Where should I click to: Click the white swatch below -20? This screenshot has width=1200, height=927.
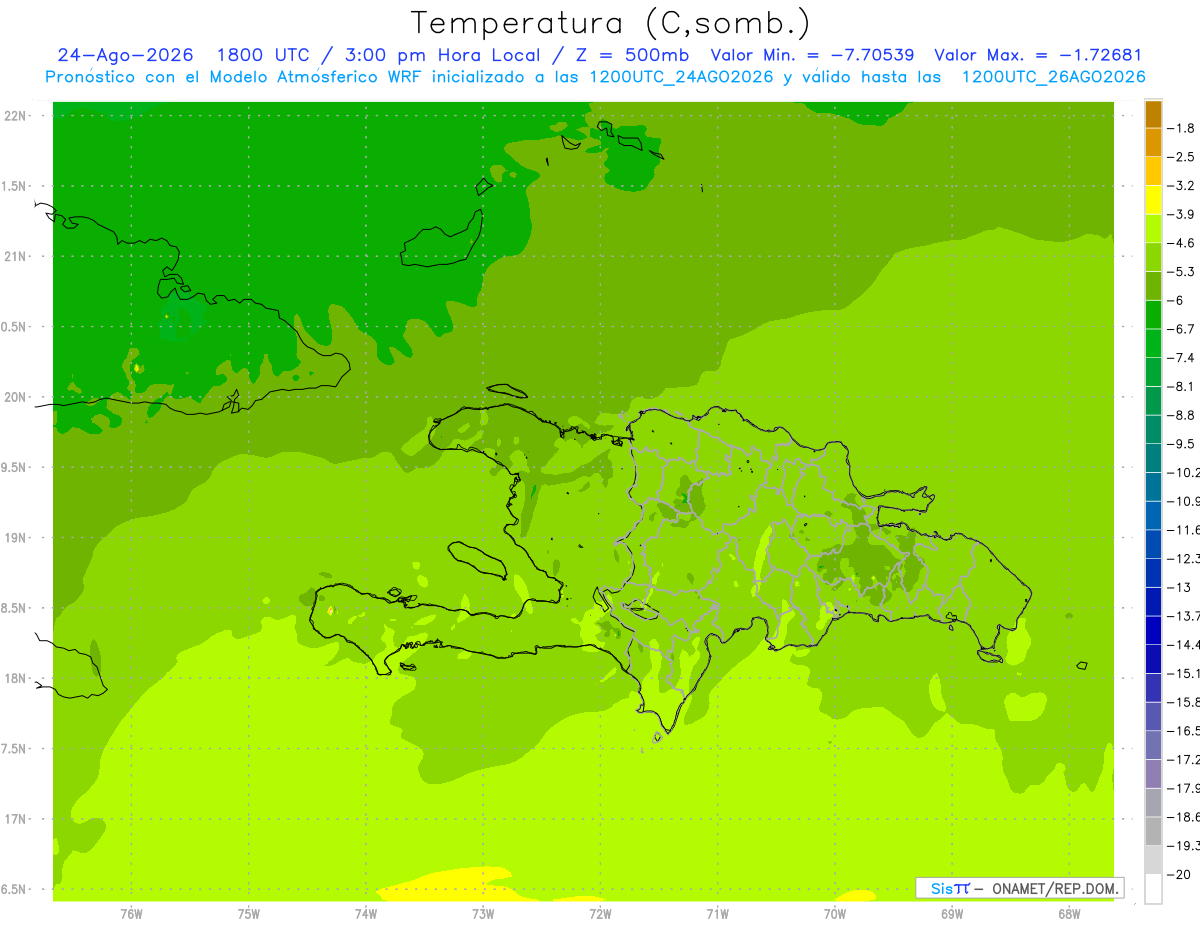tap(1153, 888)
